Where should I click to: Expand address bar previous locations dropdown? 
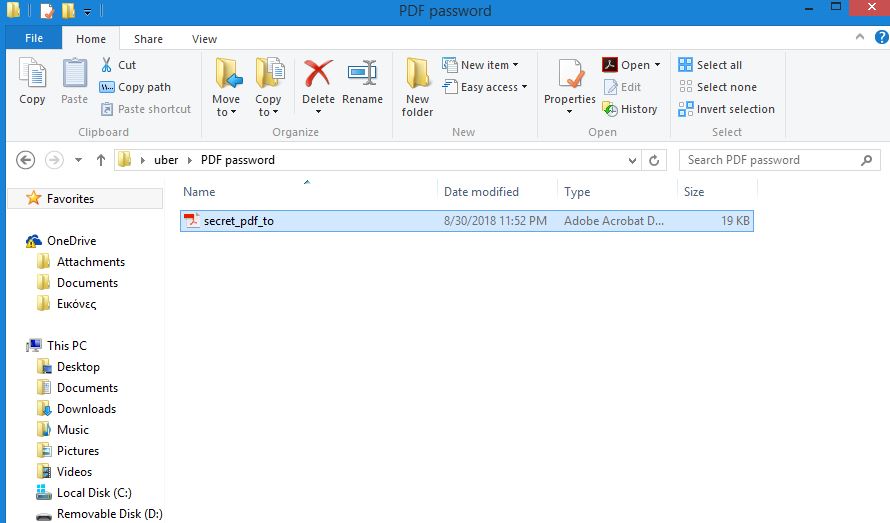coord(632,161)
